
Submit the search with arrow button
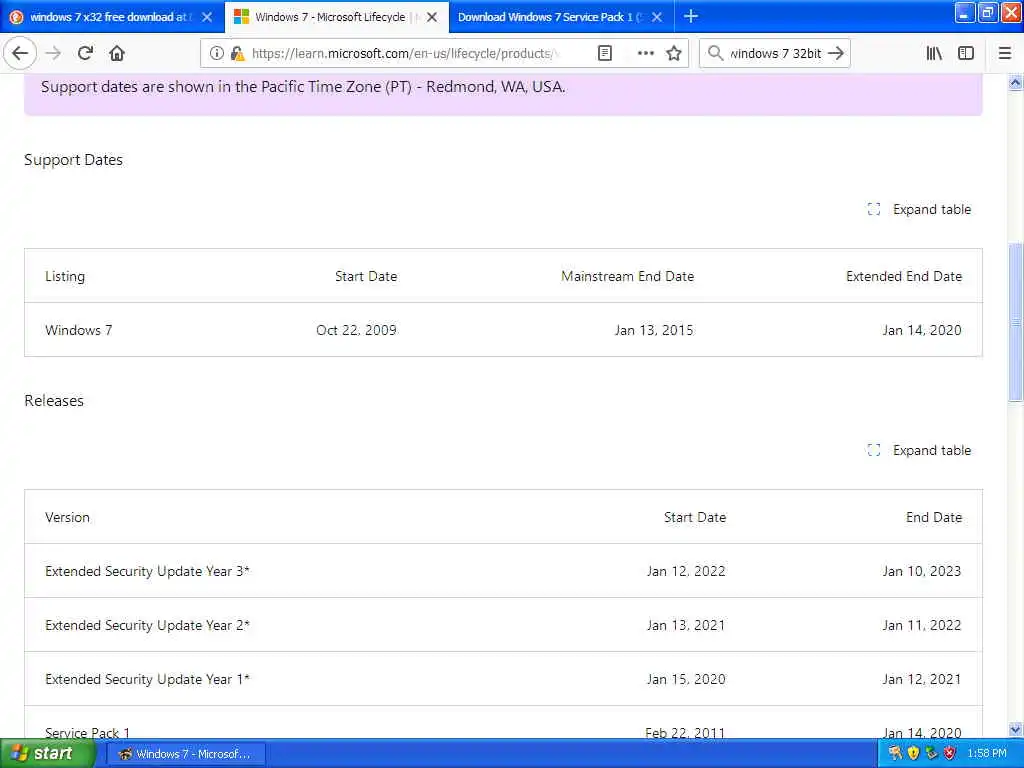tap(836, 54)
